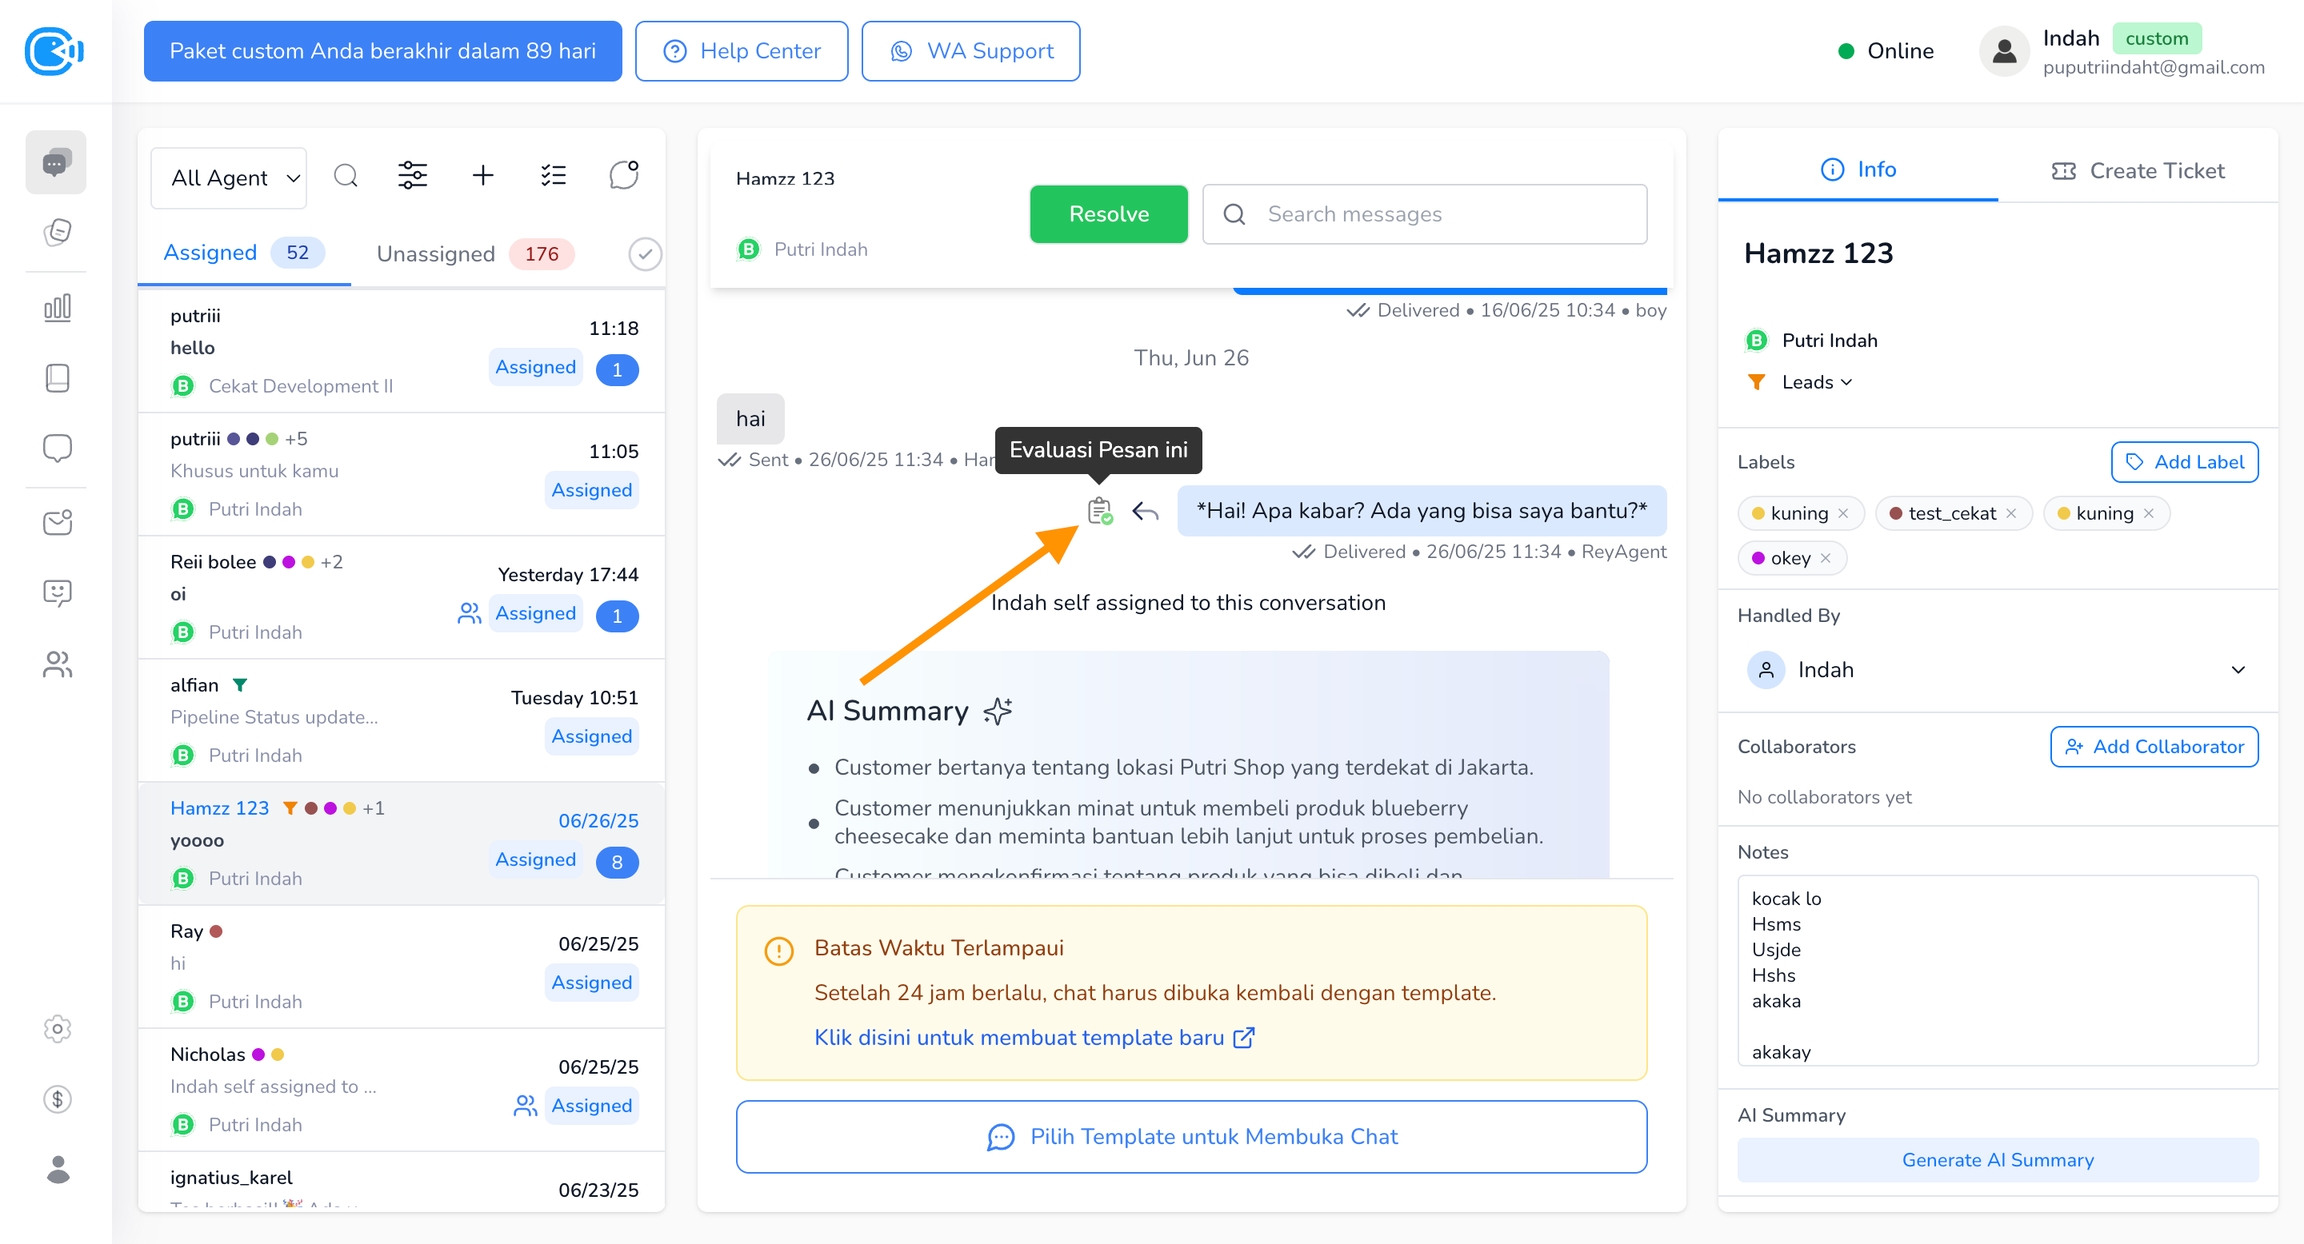Viewport: 2304px width, 1244px height.
Task: Expand the Leads pipeline dropdown
Action: pos(1816,382)
